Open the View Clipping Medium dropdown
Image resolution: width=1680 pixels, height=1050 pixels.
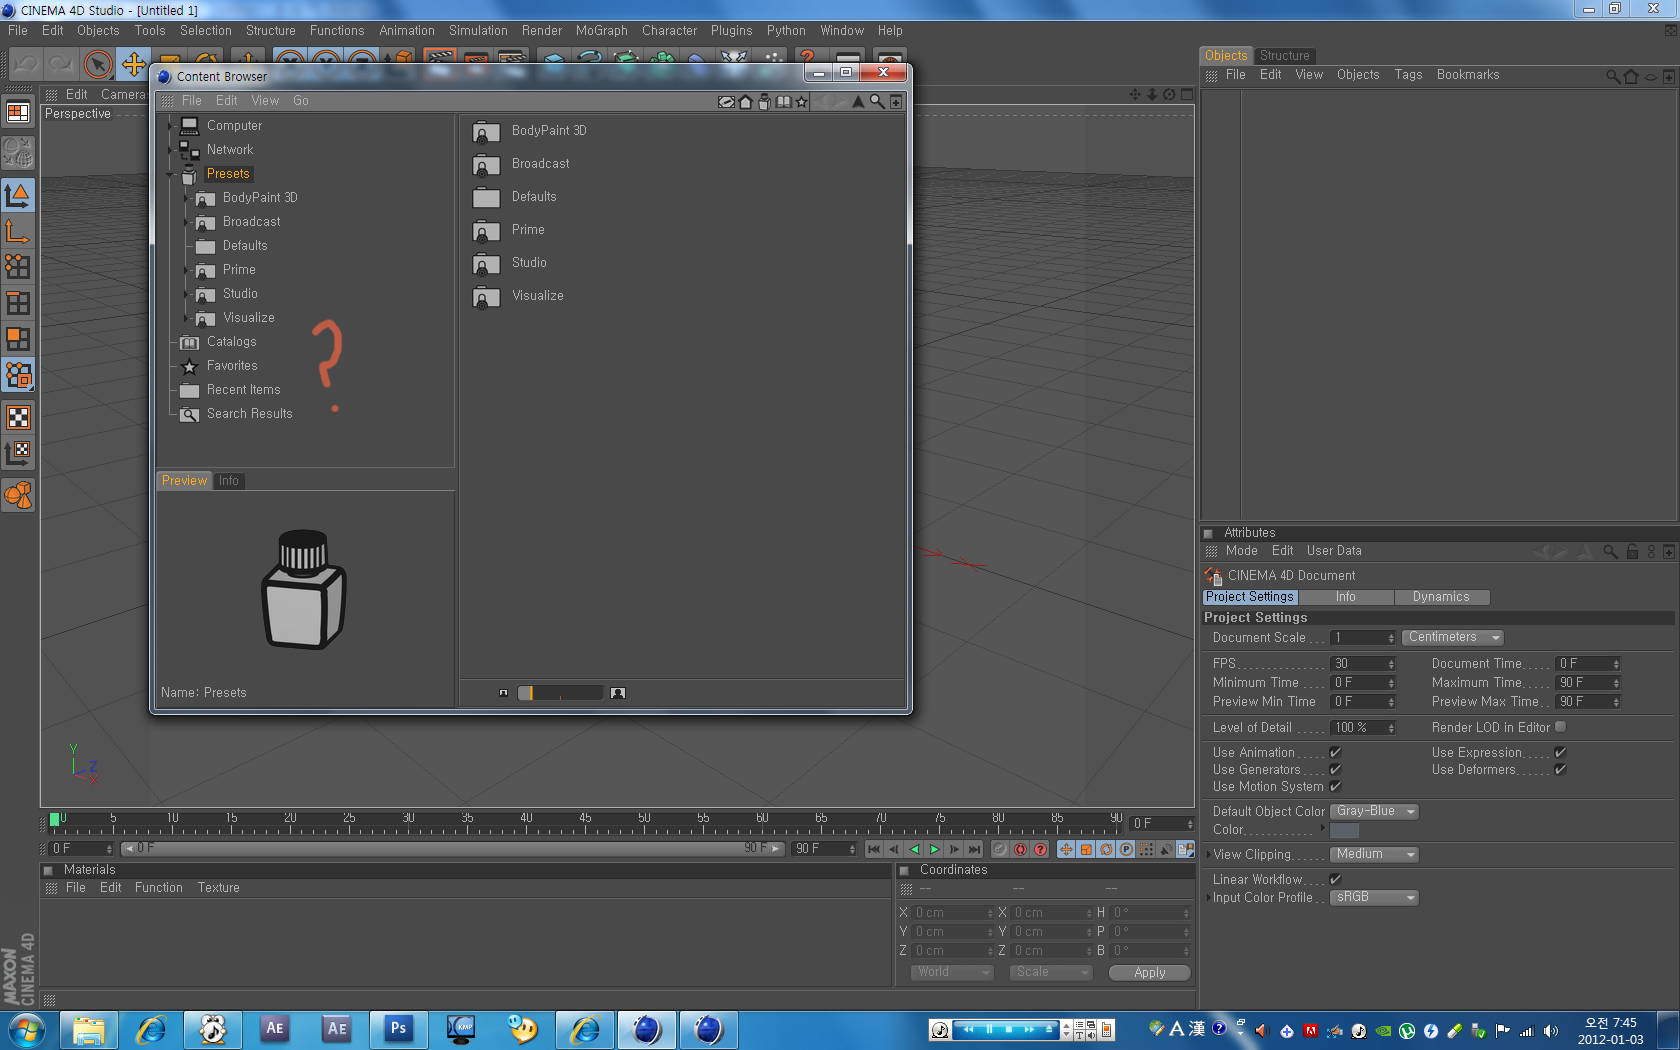(x=1374, y=854)
